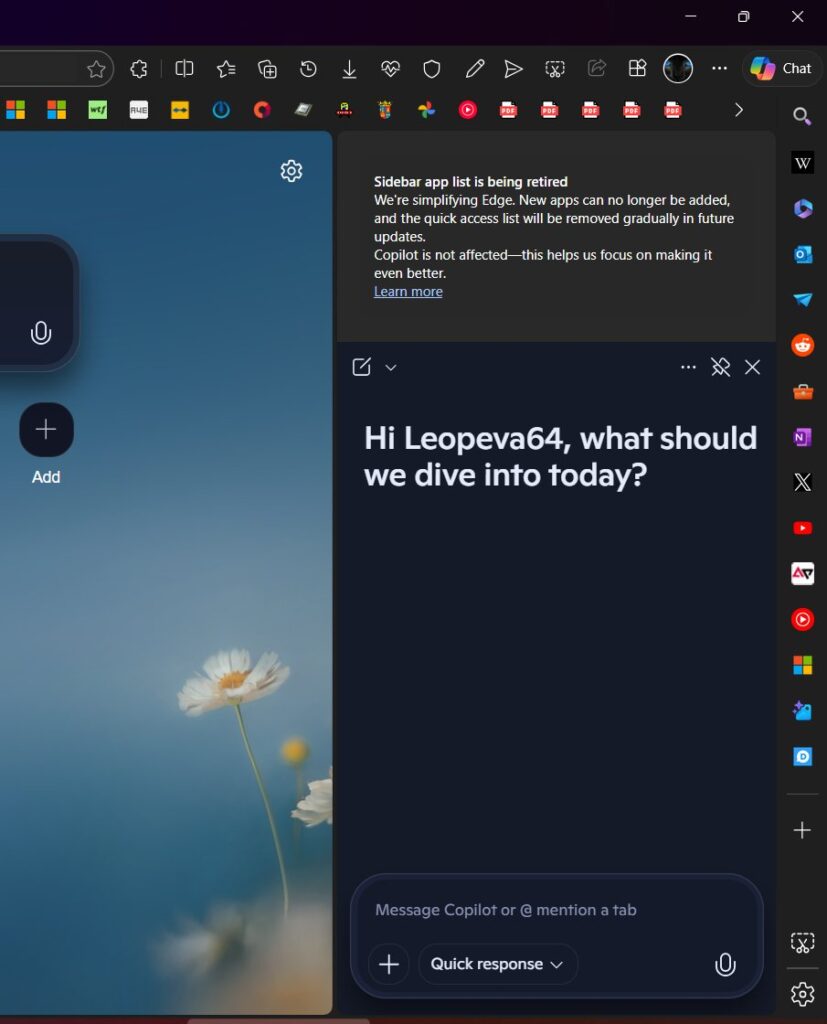Open the Extensions puzzle icon

pyautogui.click(x=139, y=68)
